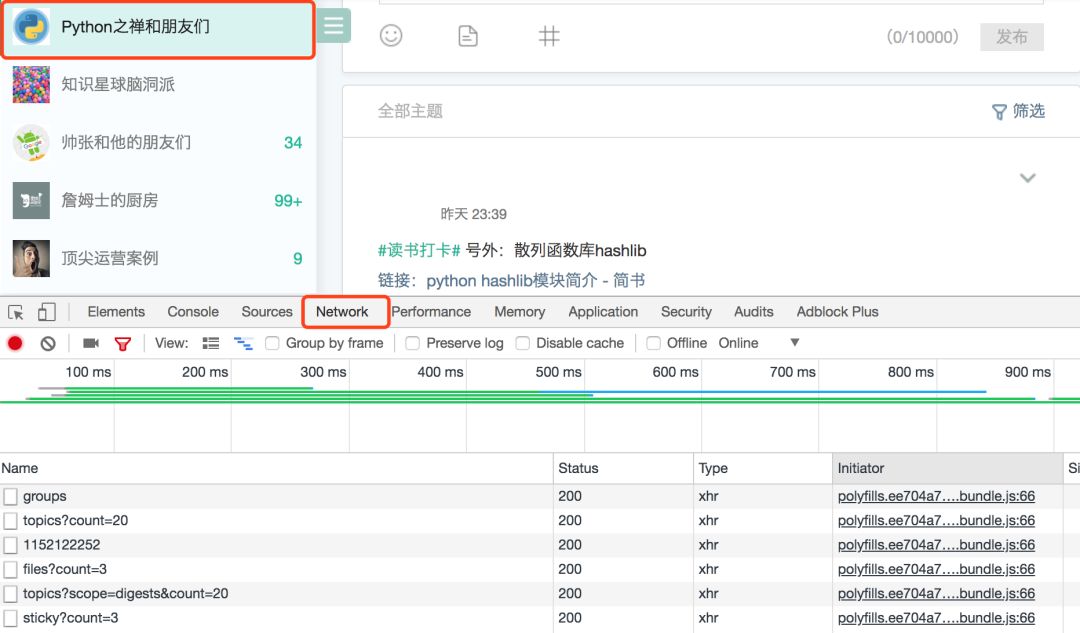The height and width of the screenshot is (633, 1080).
Task: Open the Adblock Plus tab
Action: tap(838, 312)
